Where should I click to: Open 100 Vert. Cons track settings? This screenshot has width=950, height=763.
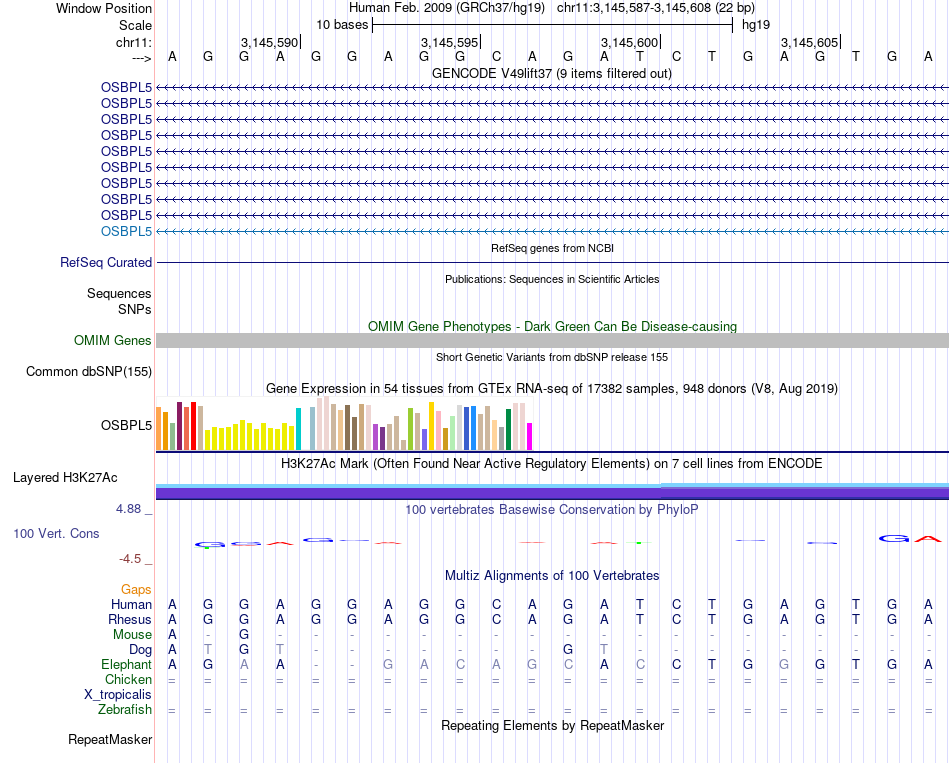pos(56,533)
